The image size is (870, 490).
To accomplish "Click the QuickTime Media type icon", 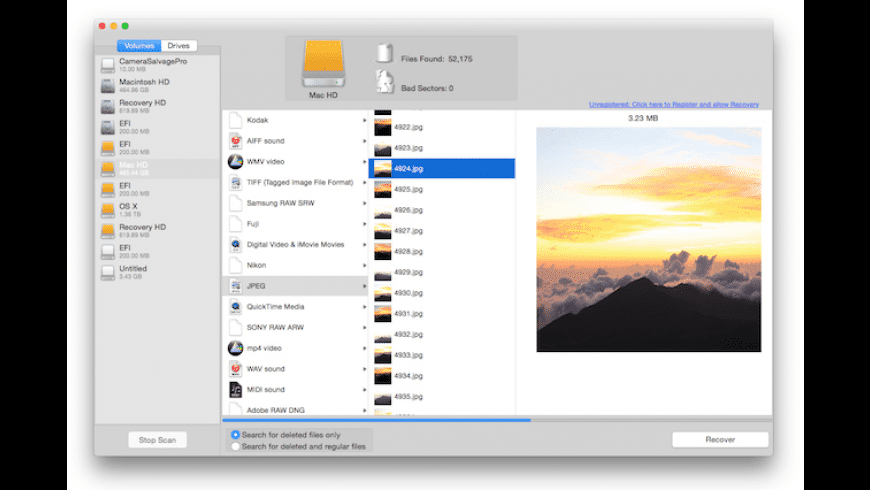I will click(235, 307).
